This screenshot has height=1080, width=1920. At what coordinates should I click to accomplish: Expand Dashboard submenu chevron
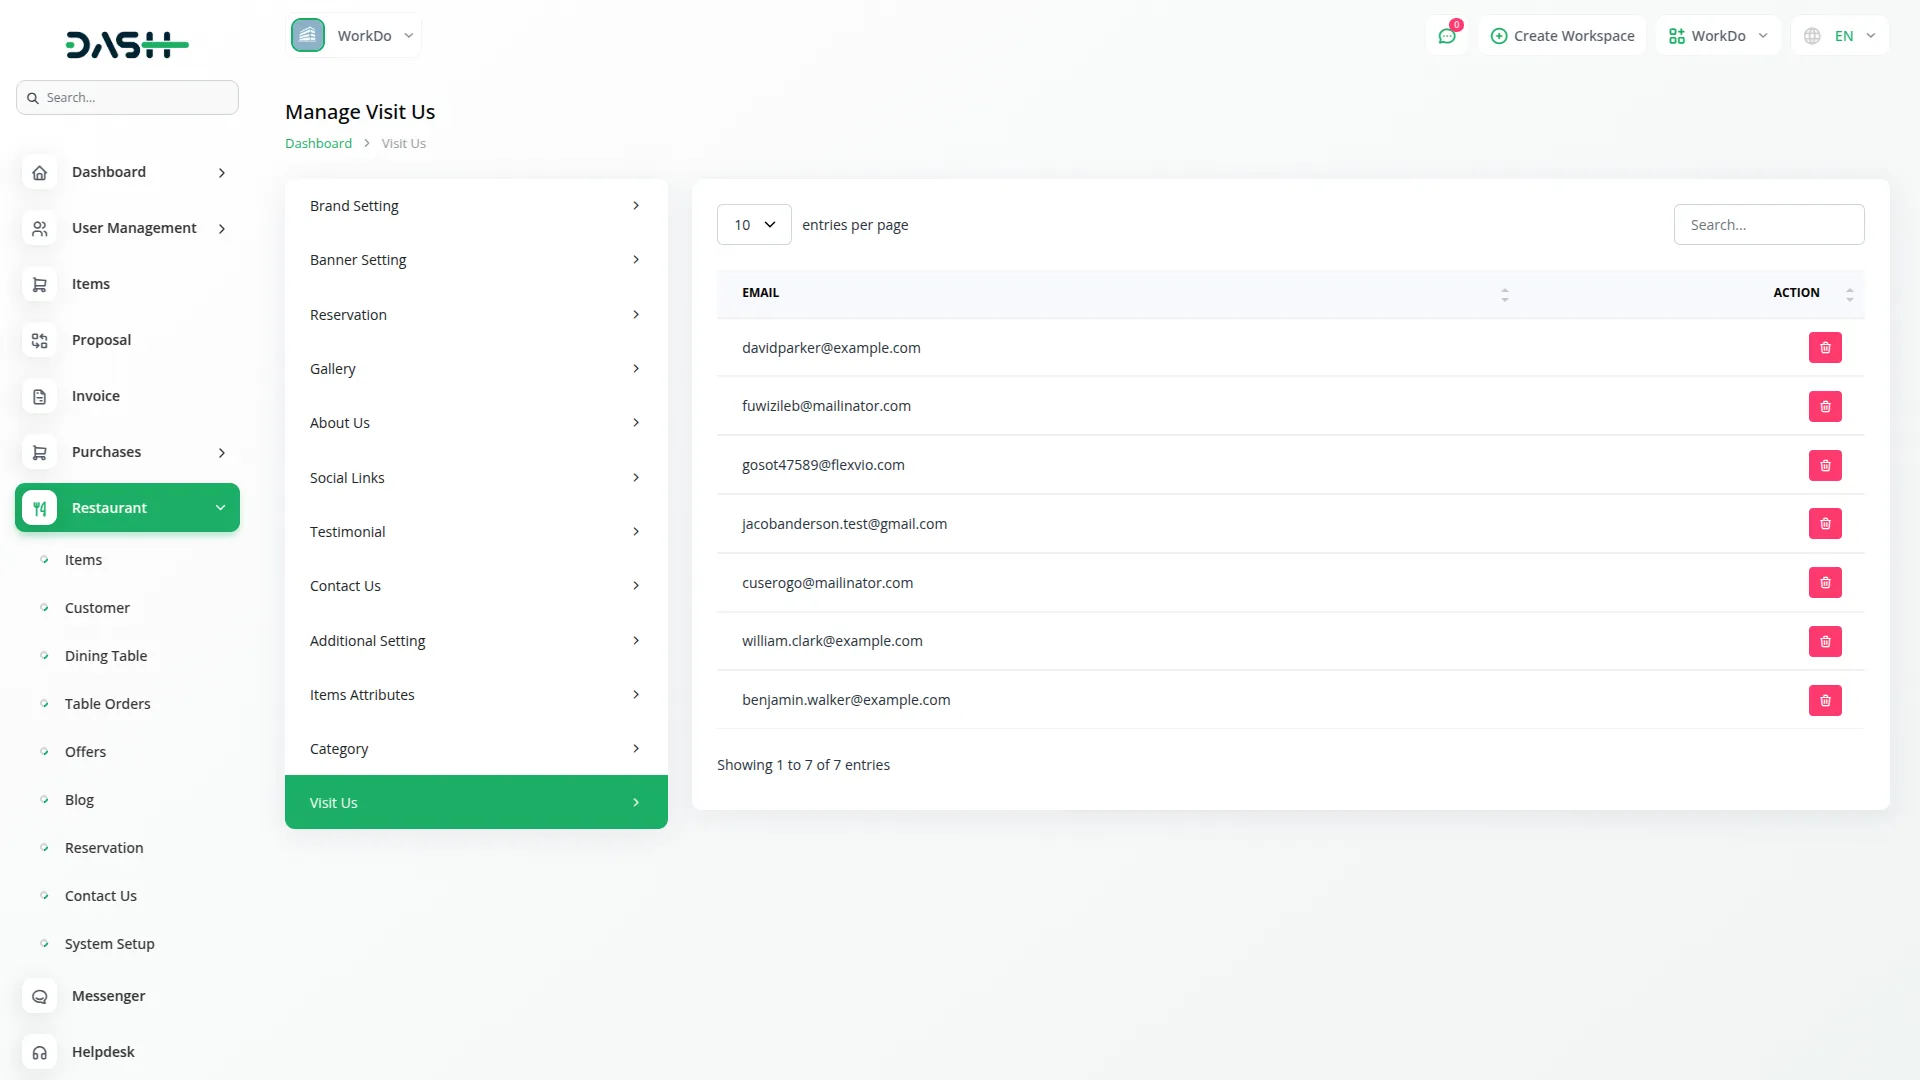pyautogui.click(x=222, y=173)
